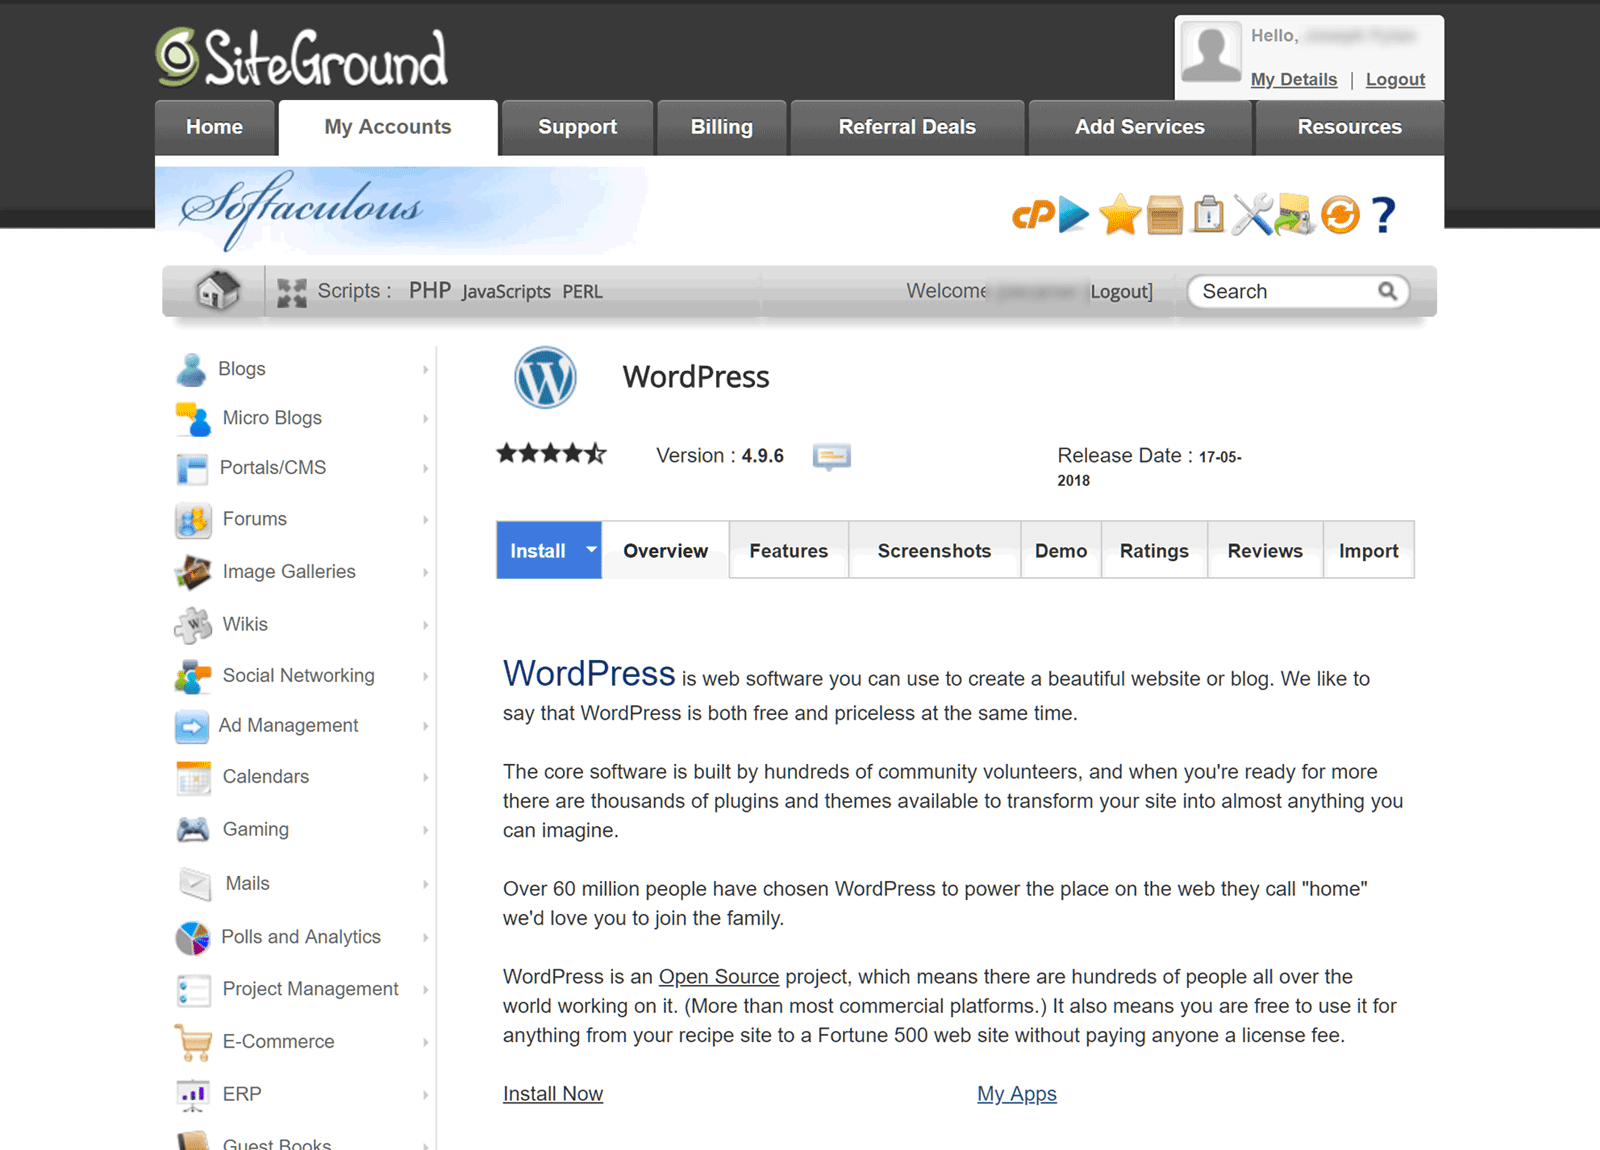The height and width of the screenshot is (1150, 1600).
Task: Click the Micro Blogs category icon
Action: [x=193, y=418]
